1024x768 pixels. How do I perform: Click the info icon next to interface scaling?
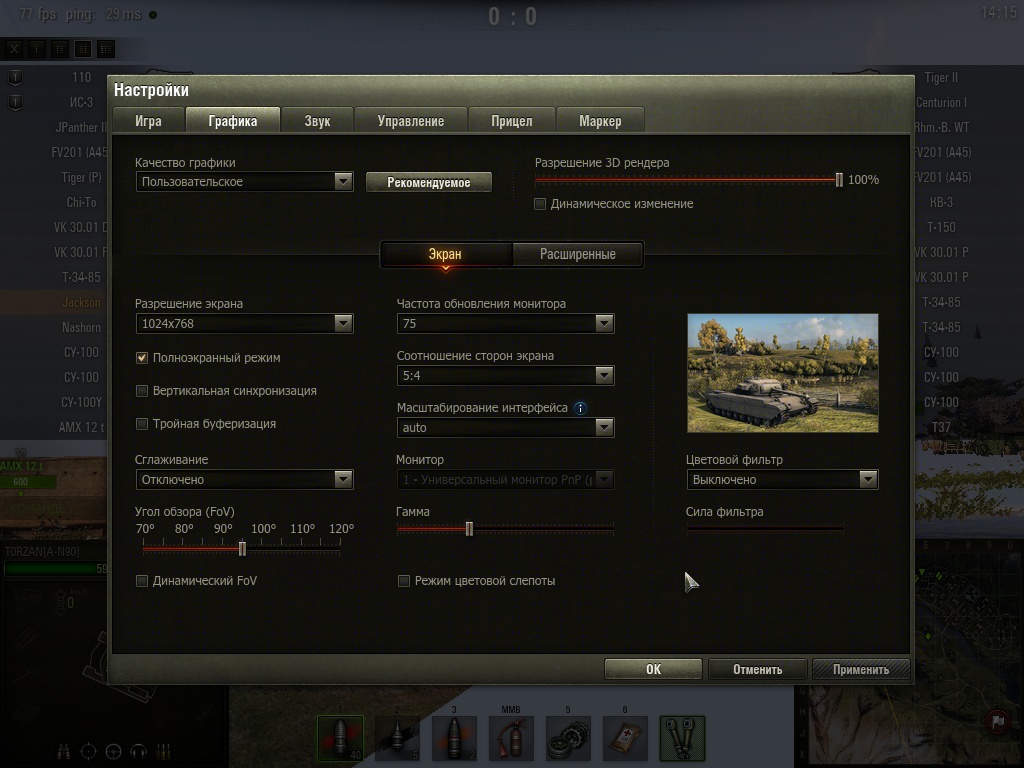pyautogui.click(x=580, y=408)
